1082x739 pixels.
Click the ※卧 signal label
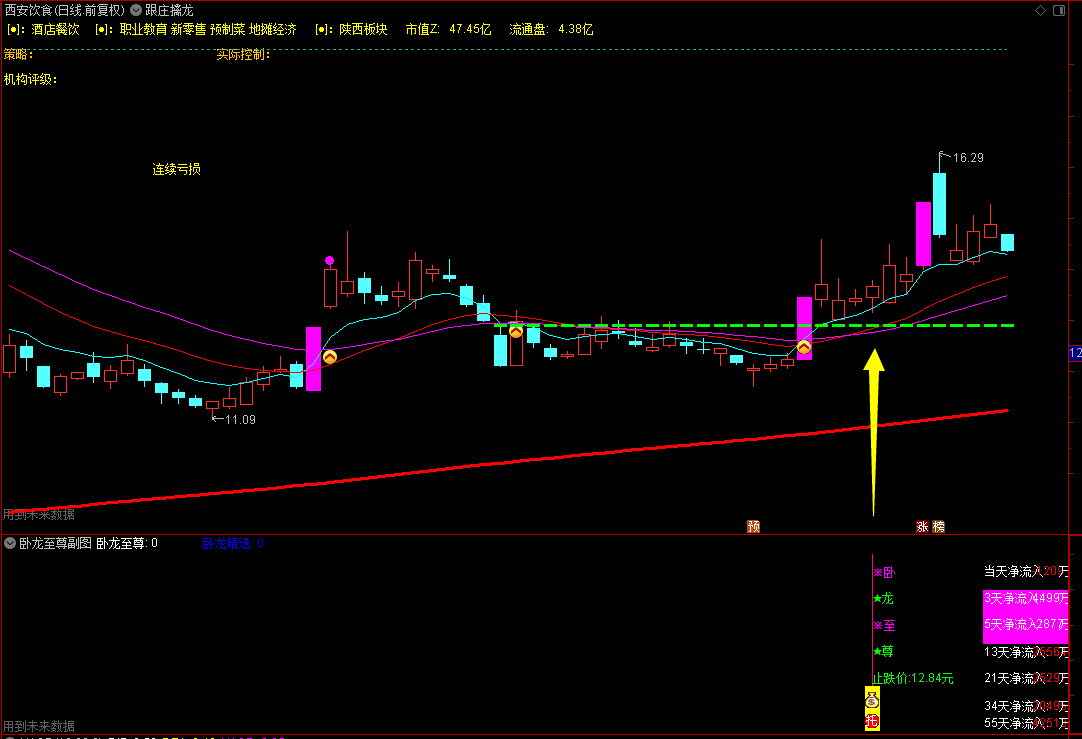click(x=884, y=572)
